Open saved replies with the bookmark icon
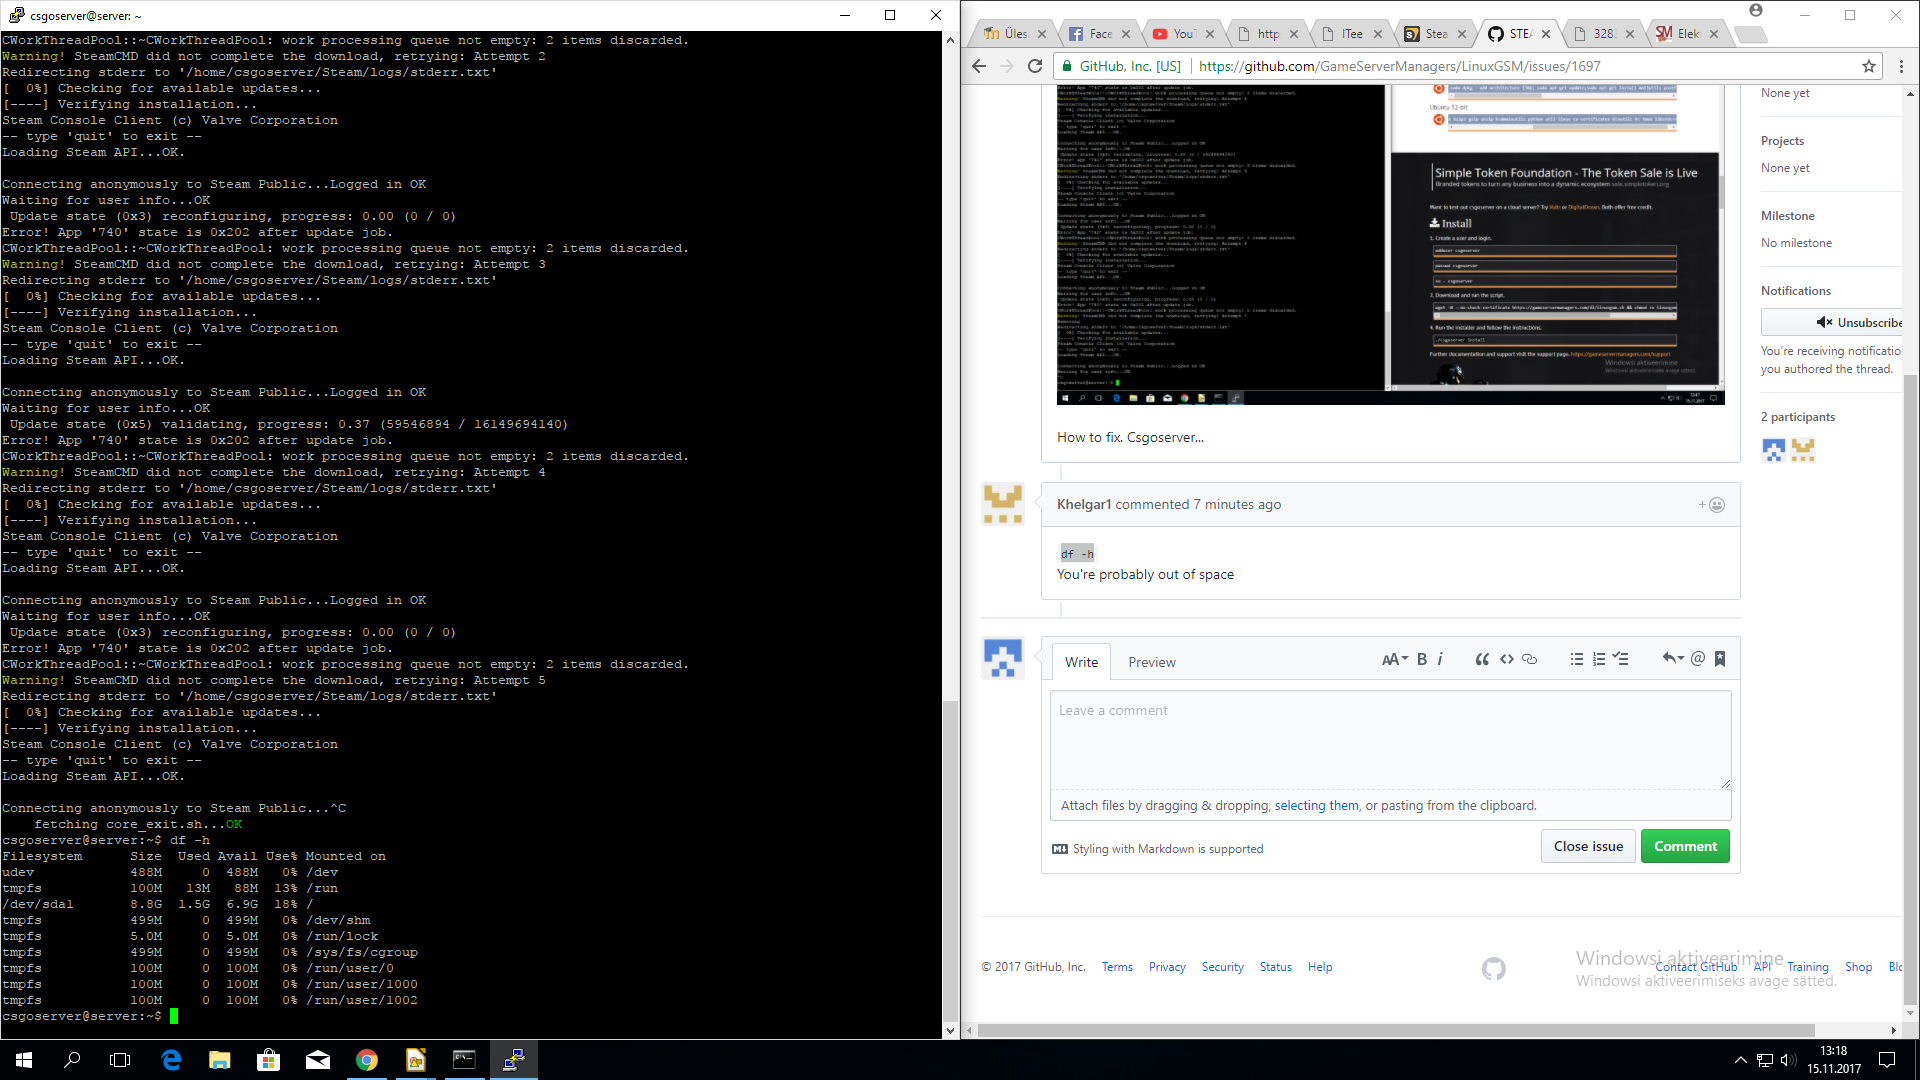 (1719, 659)
